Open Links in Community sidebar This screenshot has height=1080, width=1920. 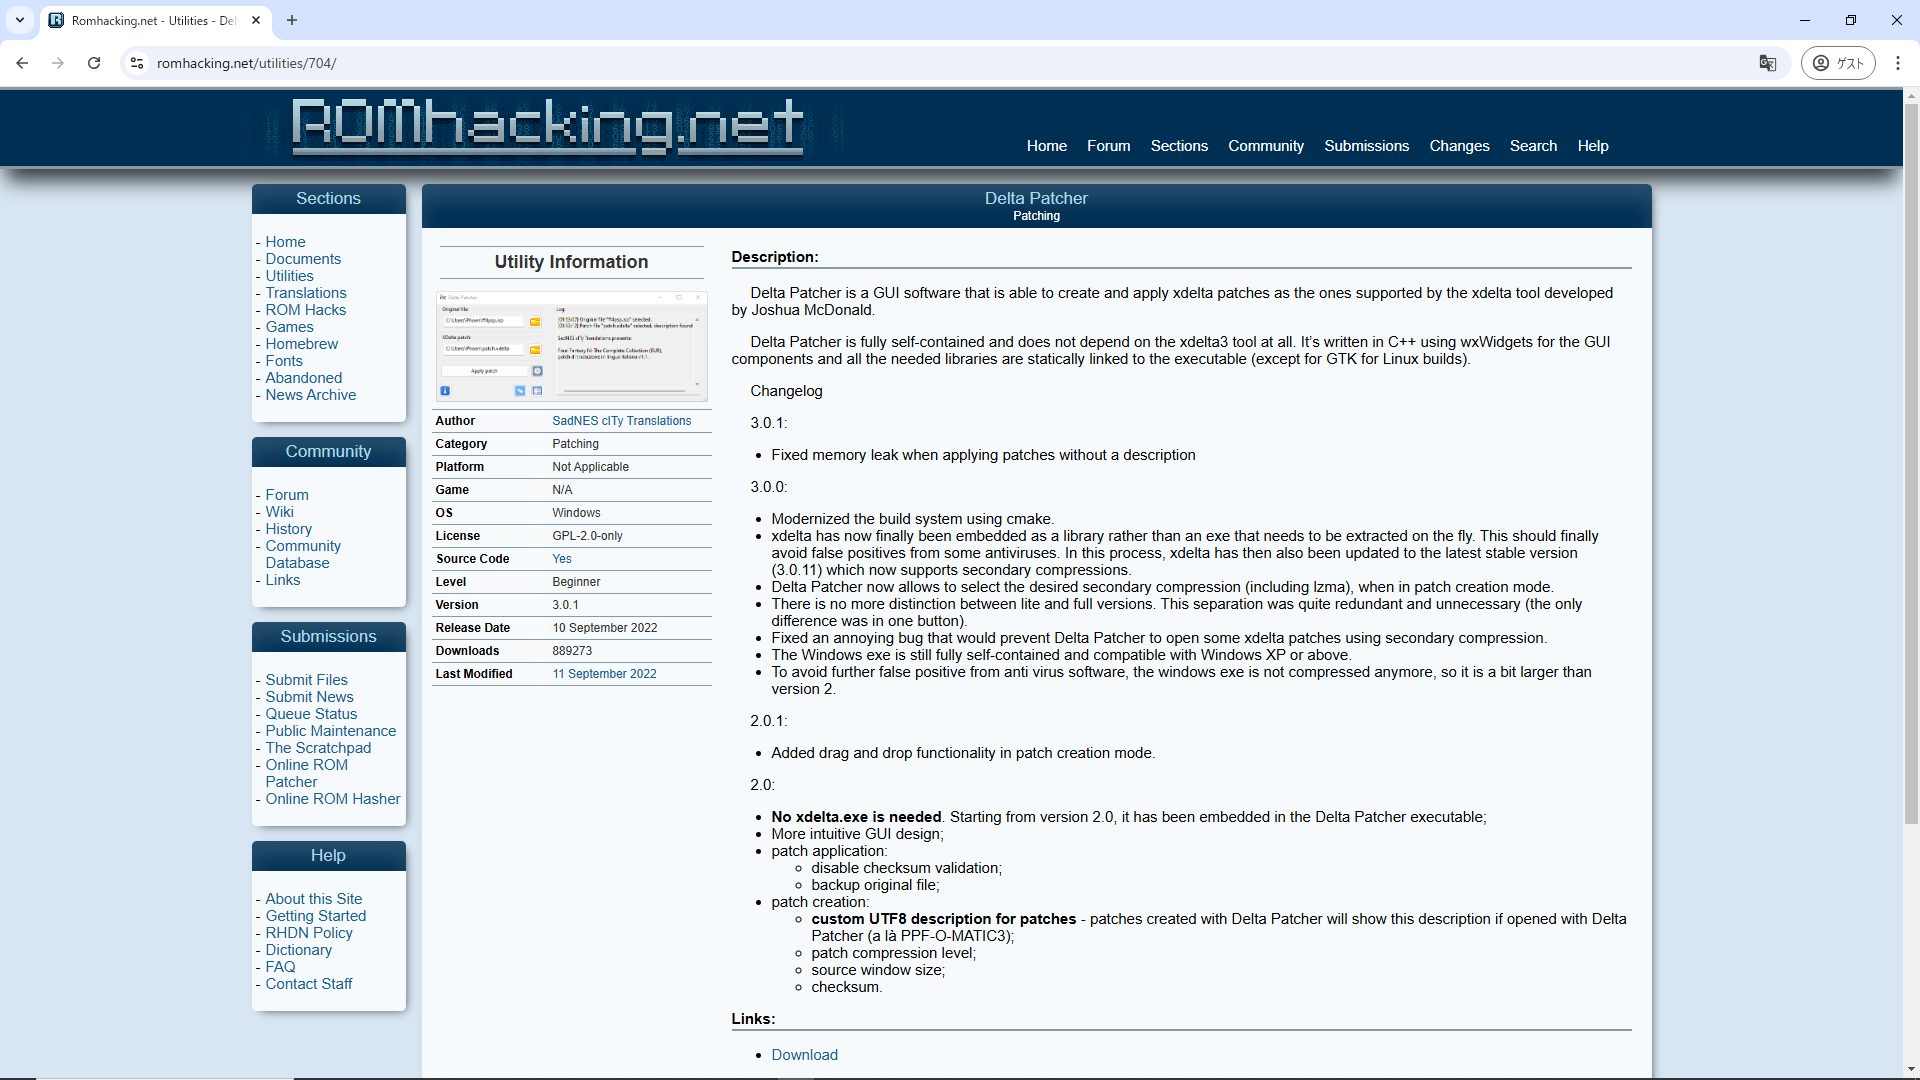pyautogui.click(x=282, y=580)
